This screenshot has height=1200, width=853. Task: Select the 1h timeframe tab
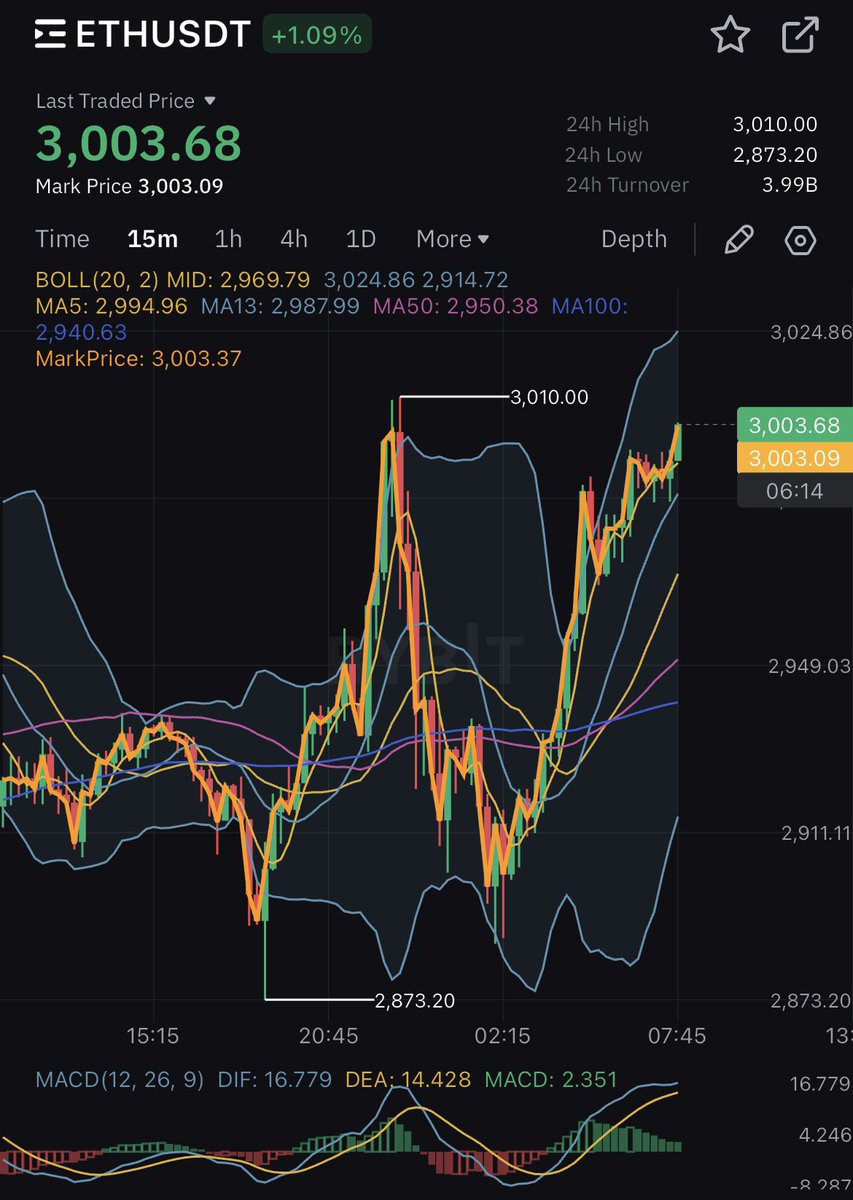(228, 239)
